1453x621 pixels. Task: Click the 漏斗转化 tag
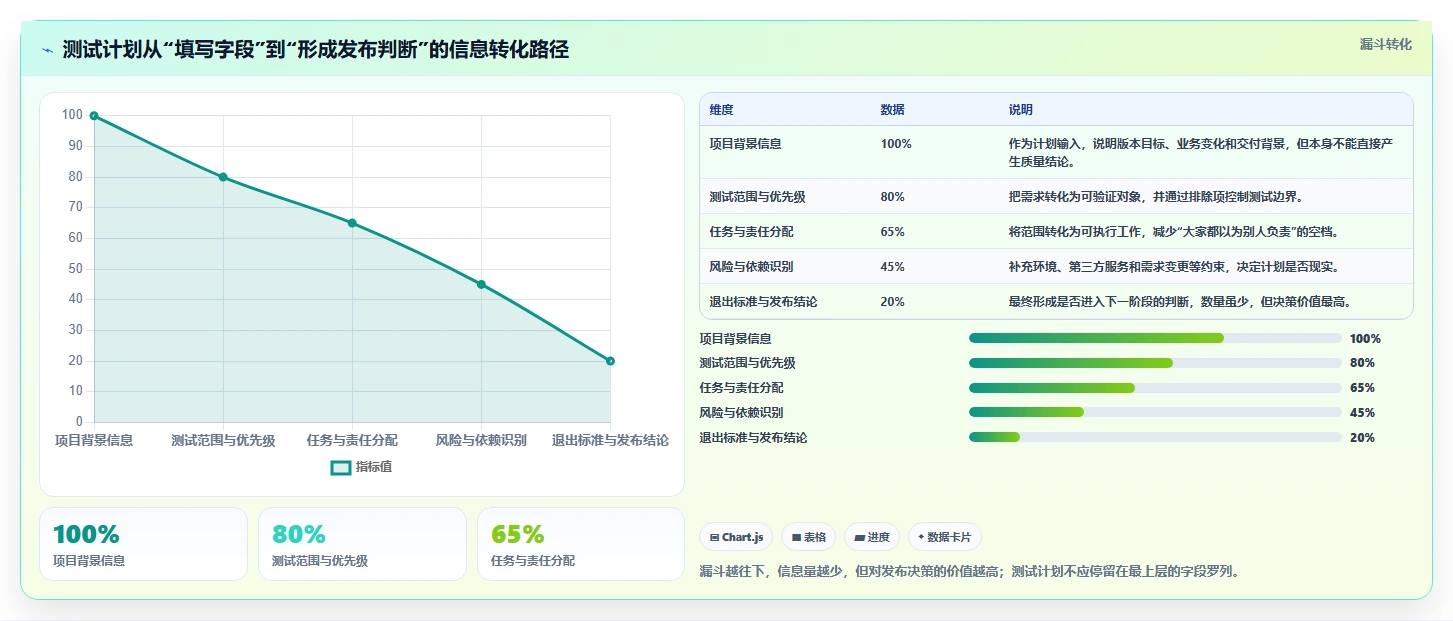[1386, 44]
